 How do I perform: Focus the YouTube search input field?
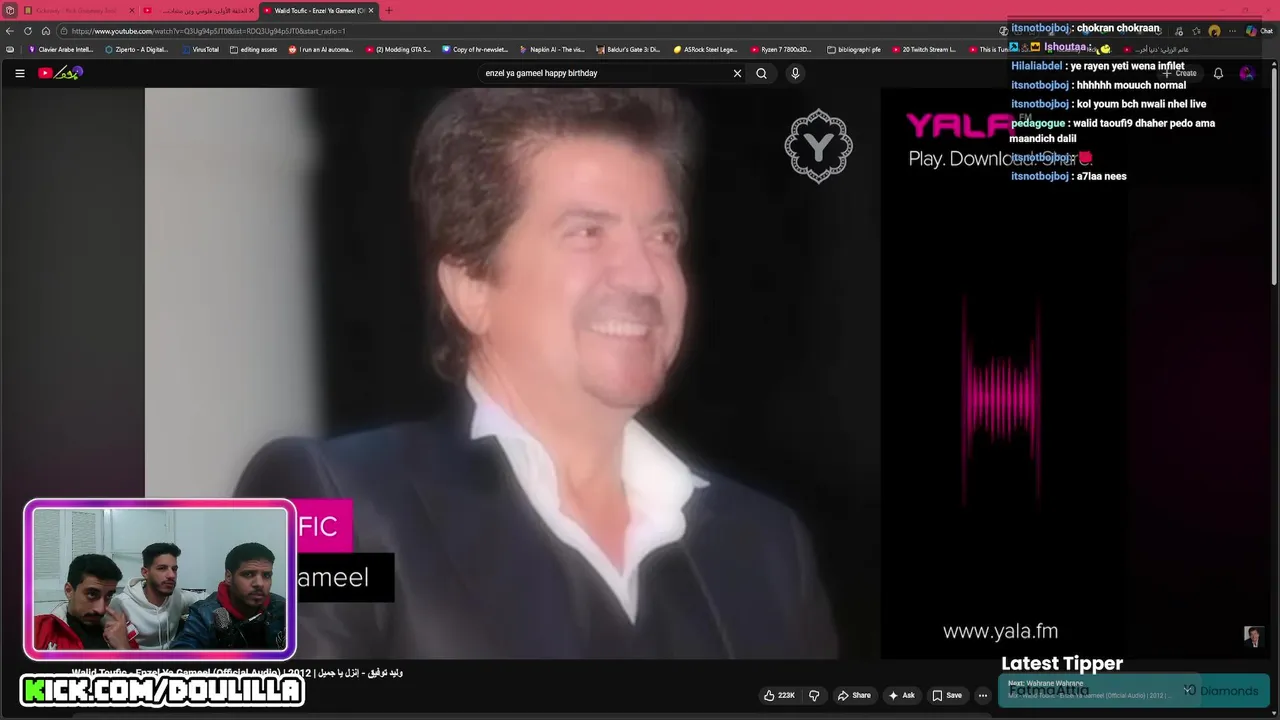point(605,73)
